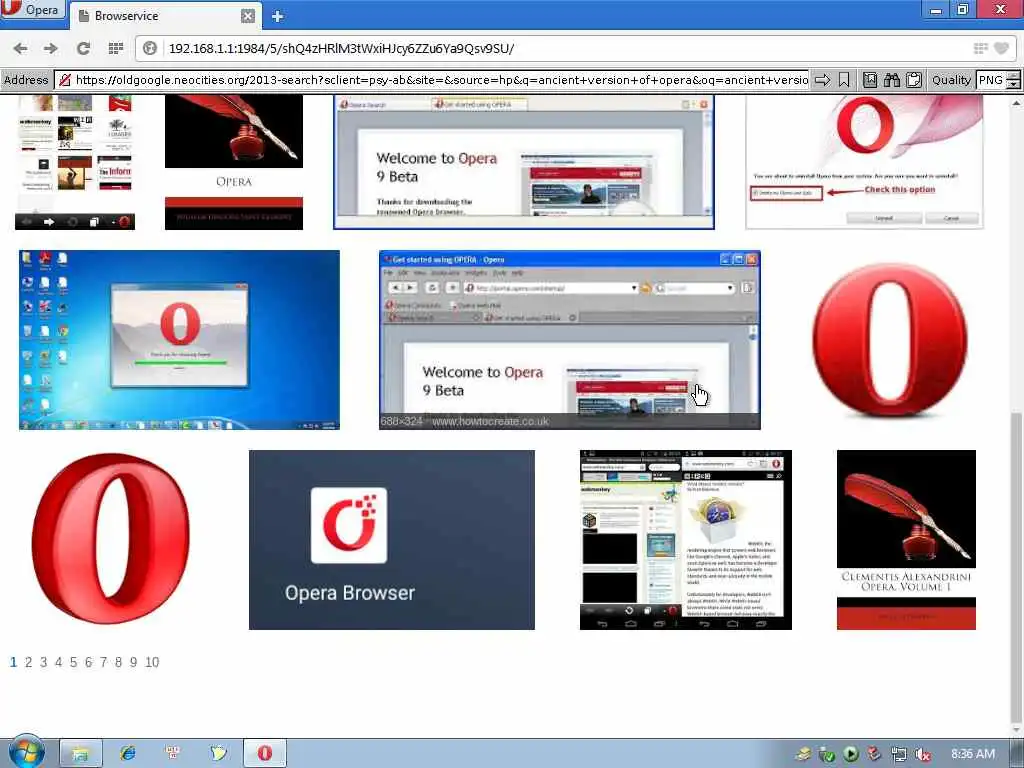1024x768 pixels.
Task: Click the Browservice Go arrow button
Action: point(823,80)
